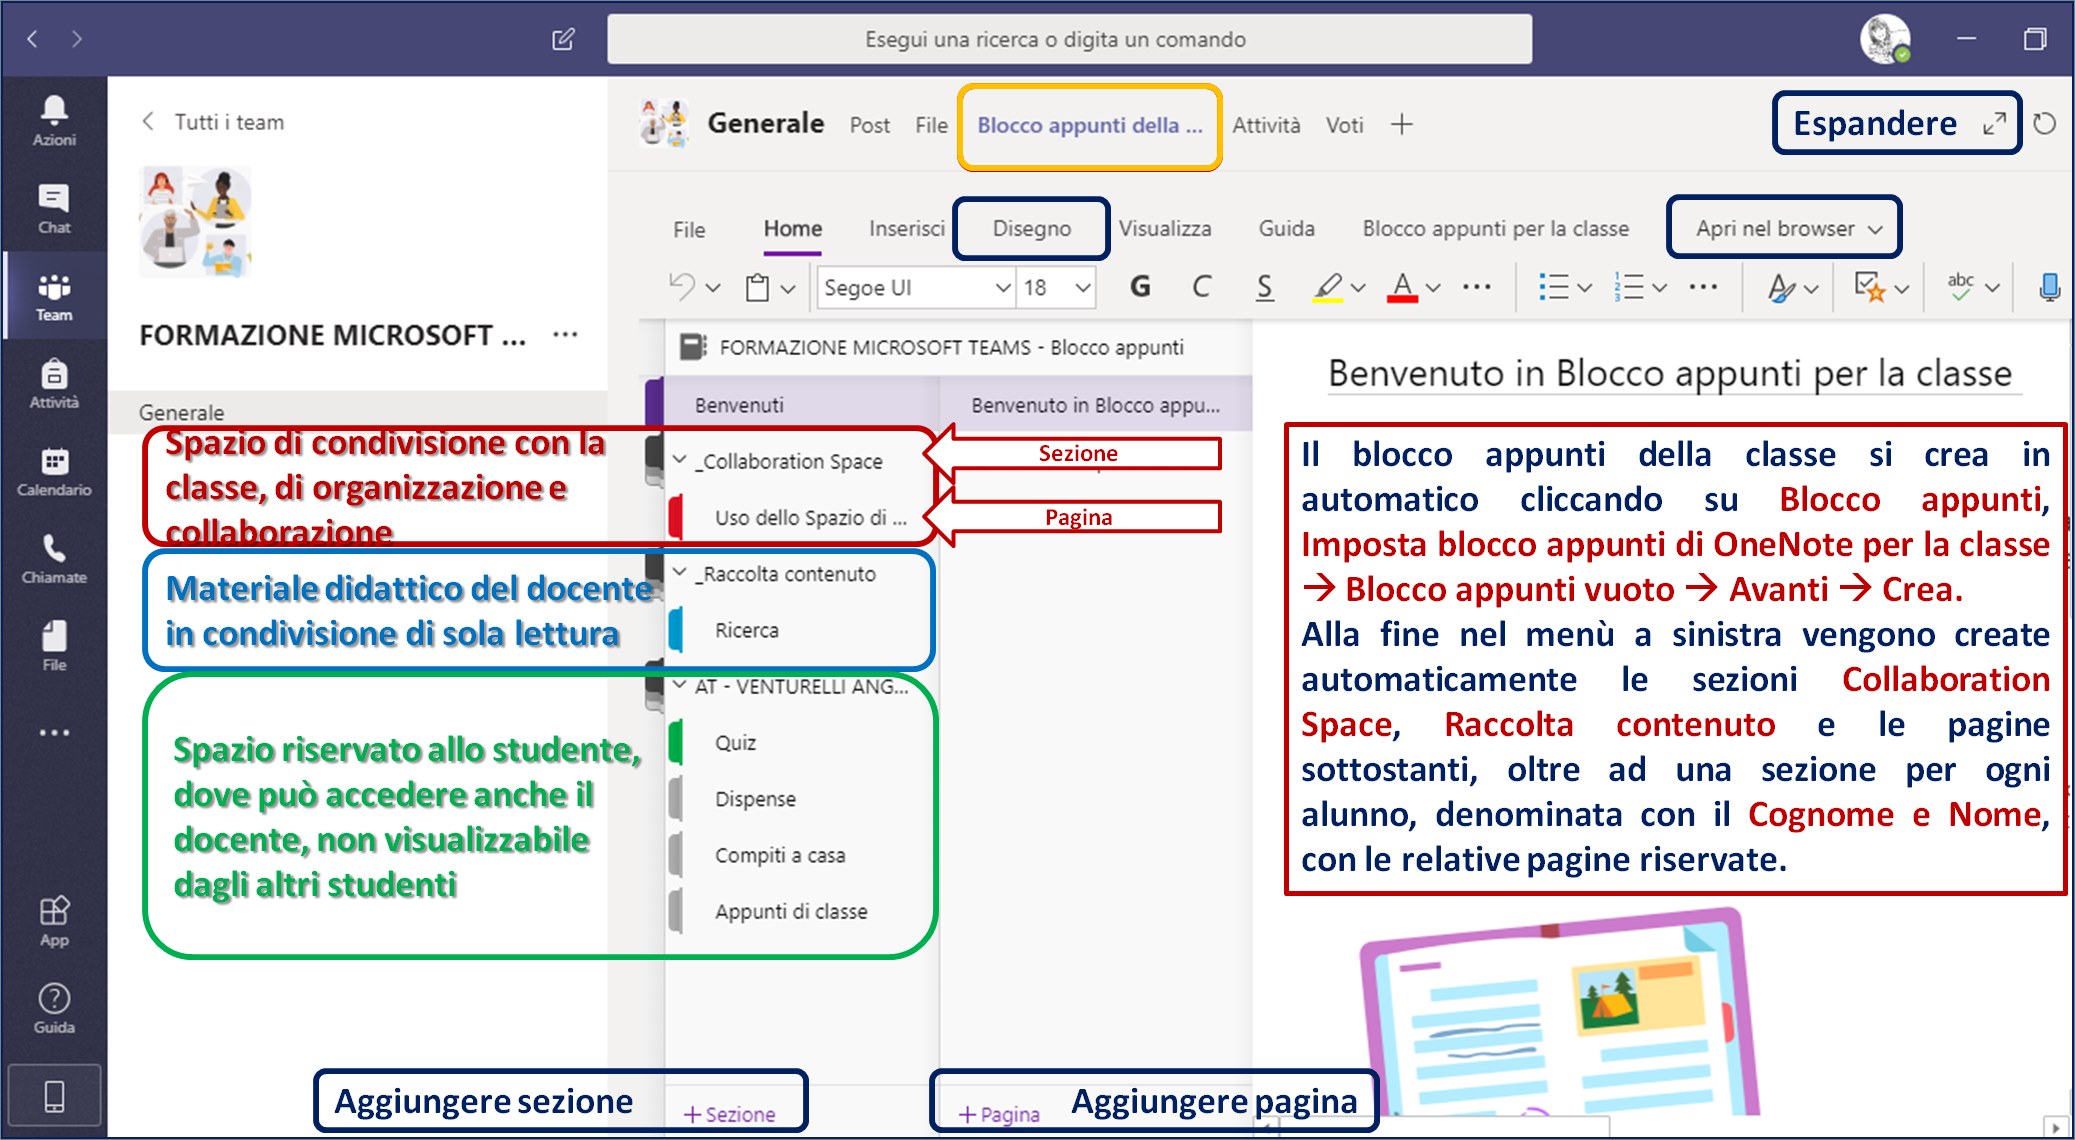Image resolution: width=2075 pixels, height=1140 pixels.
Task: Add a new tab with plus icon
Action: (1402, 124)
